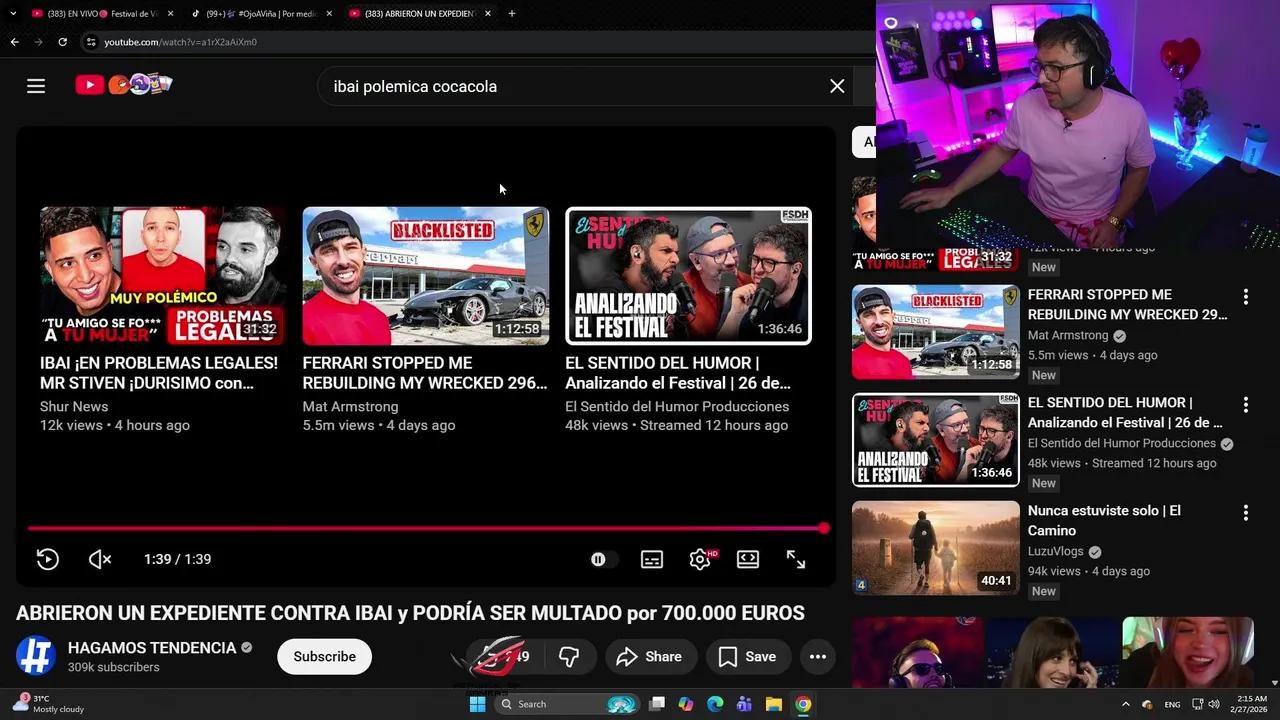Open clock and date 2:15 AM panel

1252,704
